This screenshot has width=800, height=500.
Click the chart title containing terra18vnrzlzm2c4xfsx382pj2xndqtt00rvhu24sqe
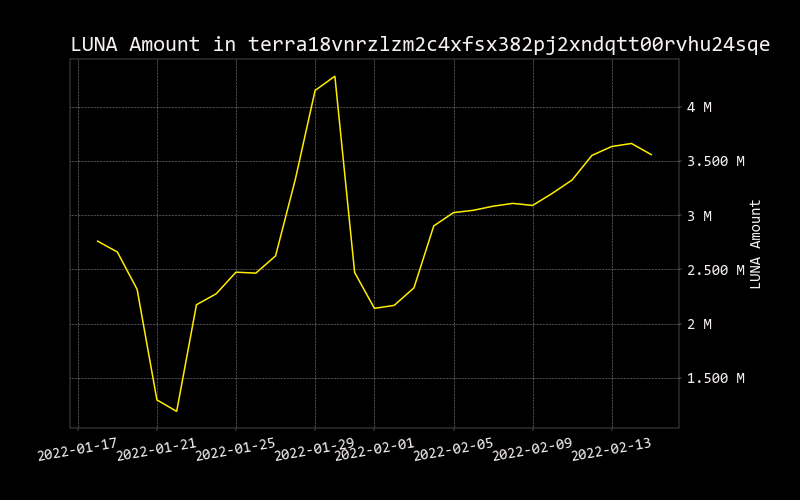420,45
